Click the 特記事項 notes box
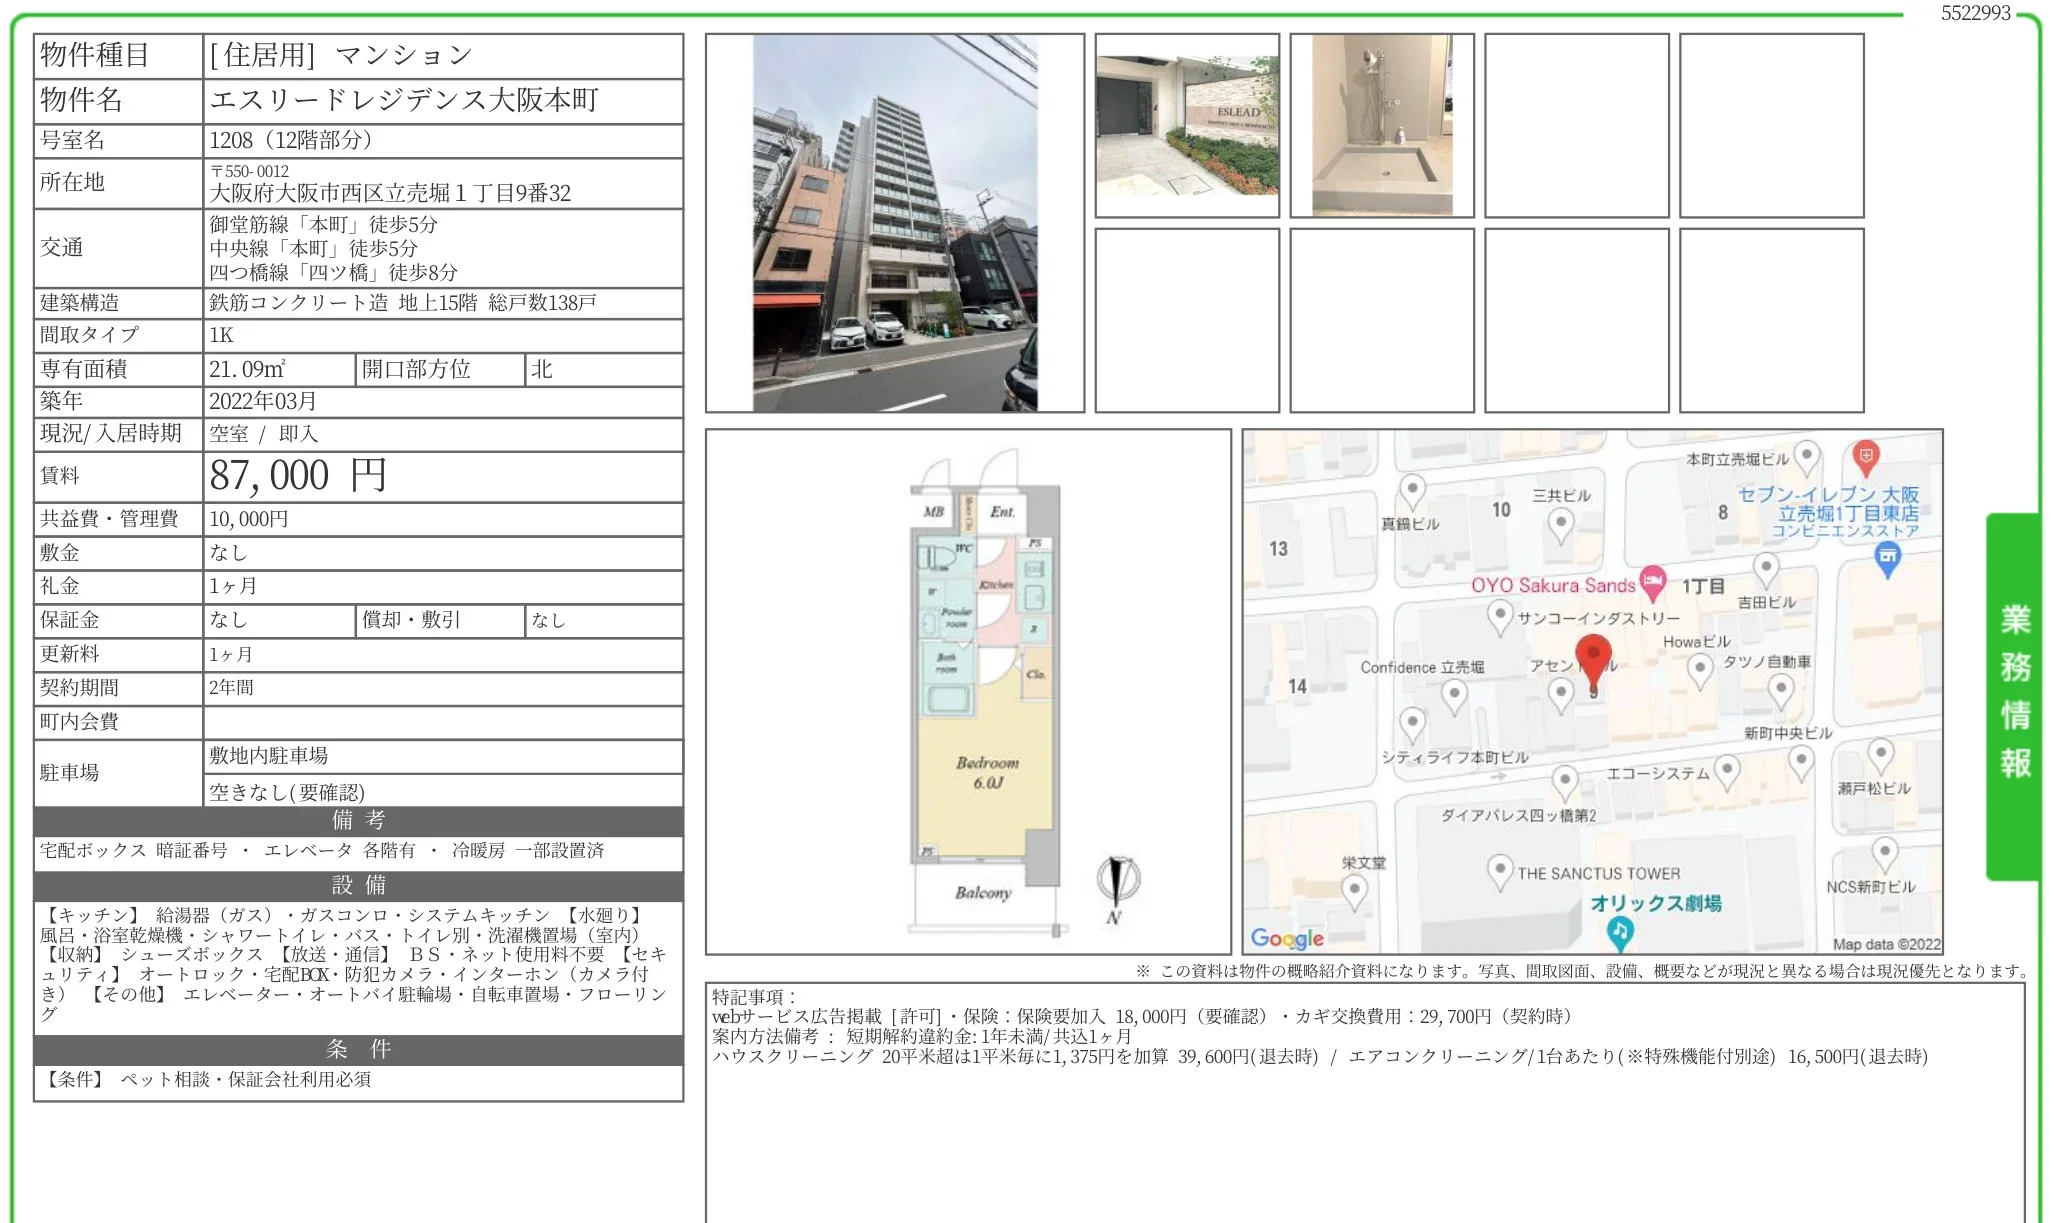 [x=1365, y=1103]
